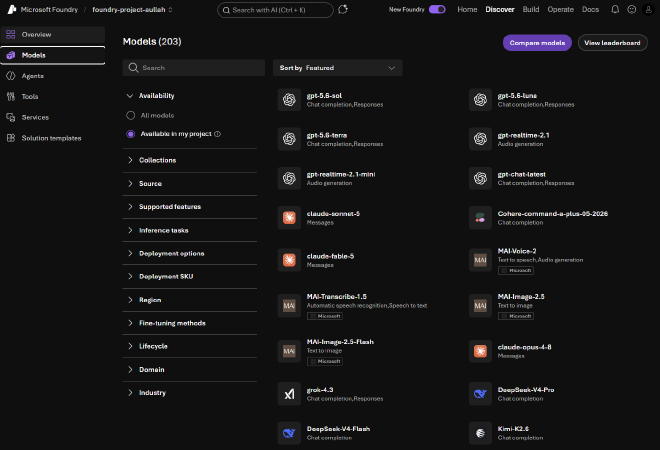Open the grok-4.3 model xAI icon
660x450 pixels.
tap(289, 394)
